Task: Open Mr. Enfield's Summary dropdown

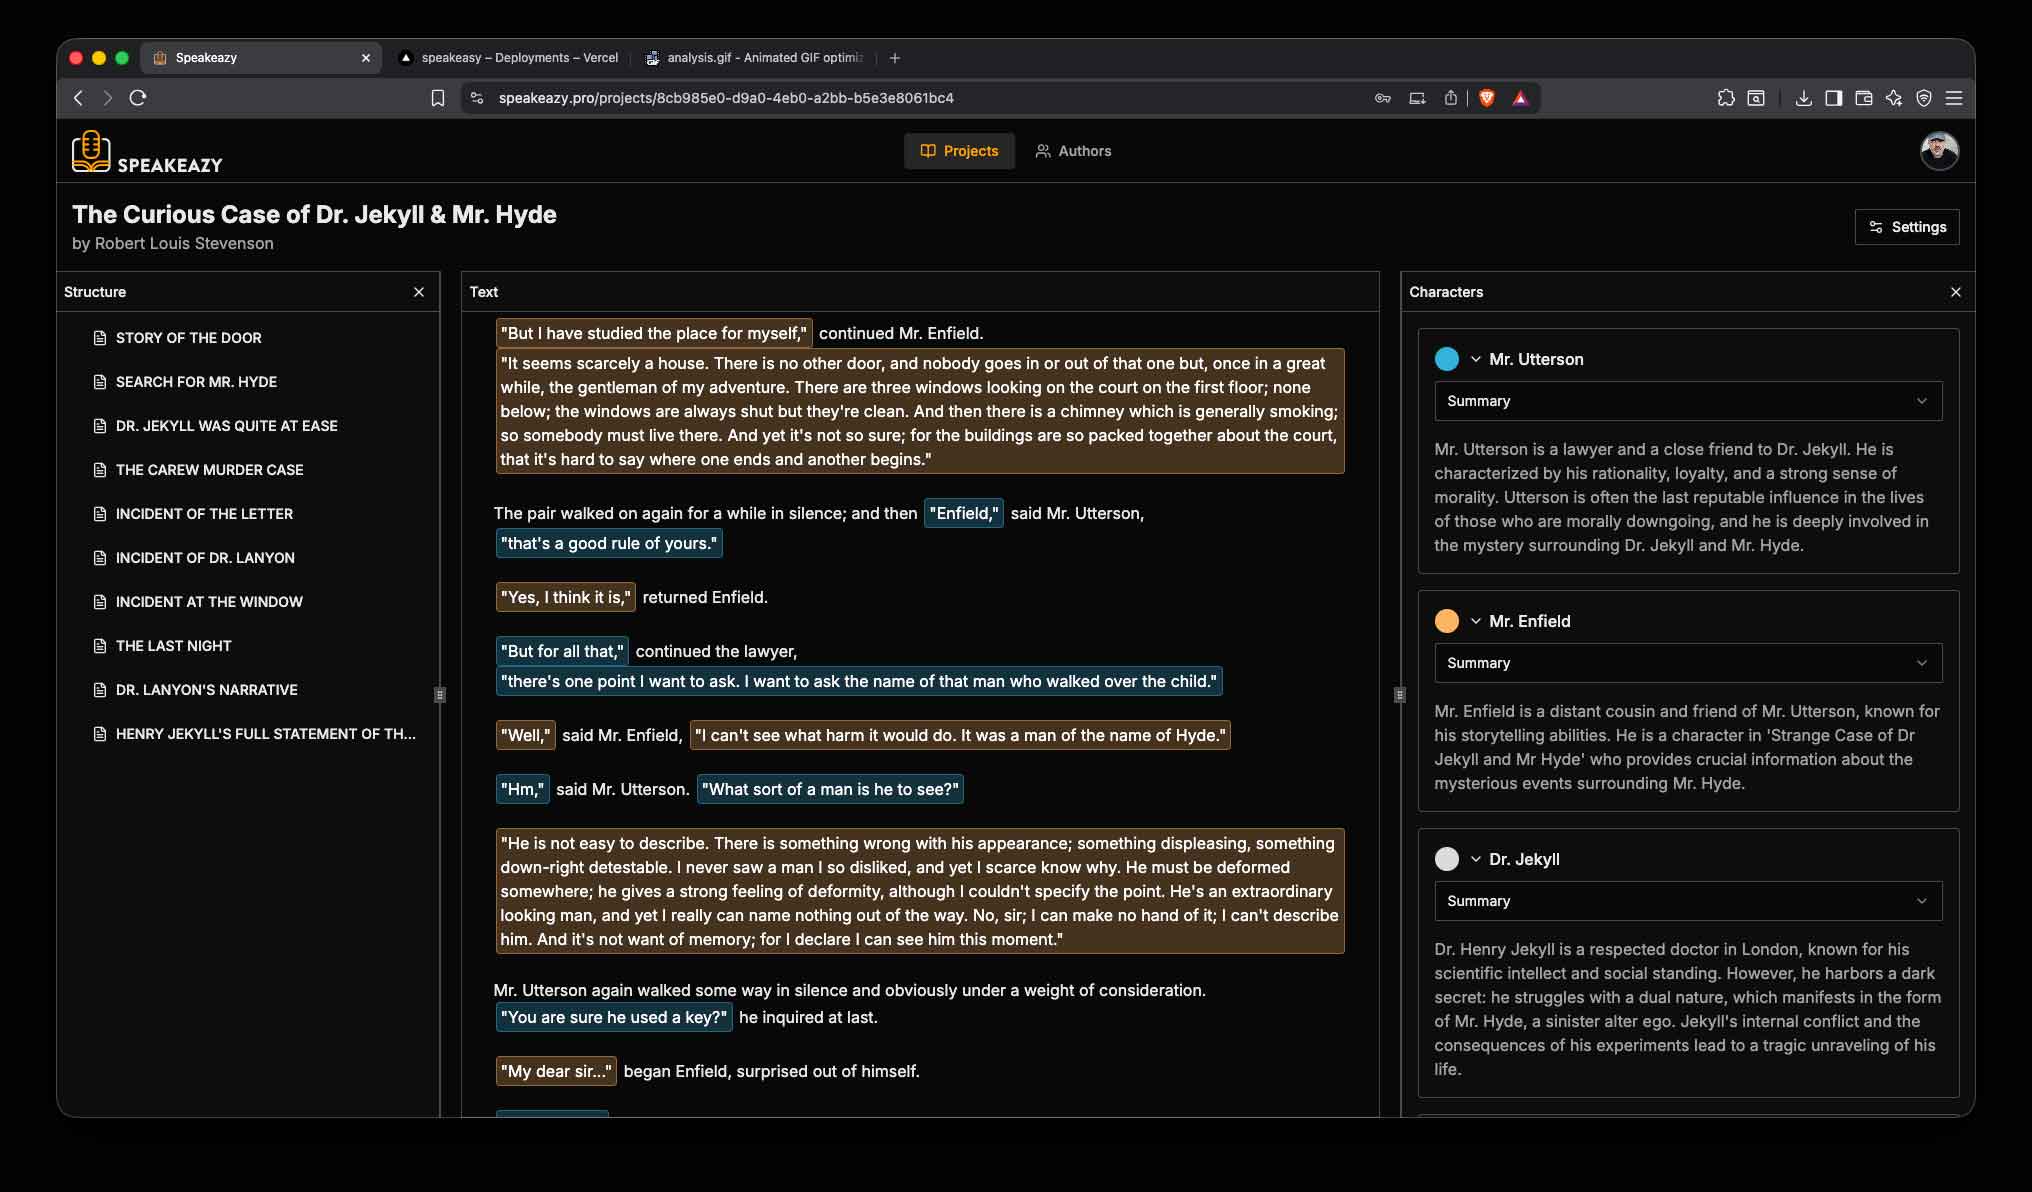Action: tap(1687, 663)
